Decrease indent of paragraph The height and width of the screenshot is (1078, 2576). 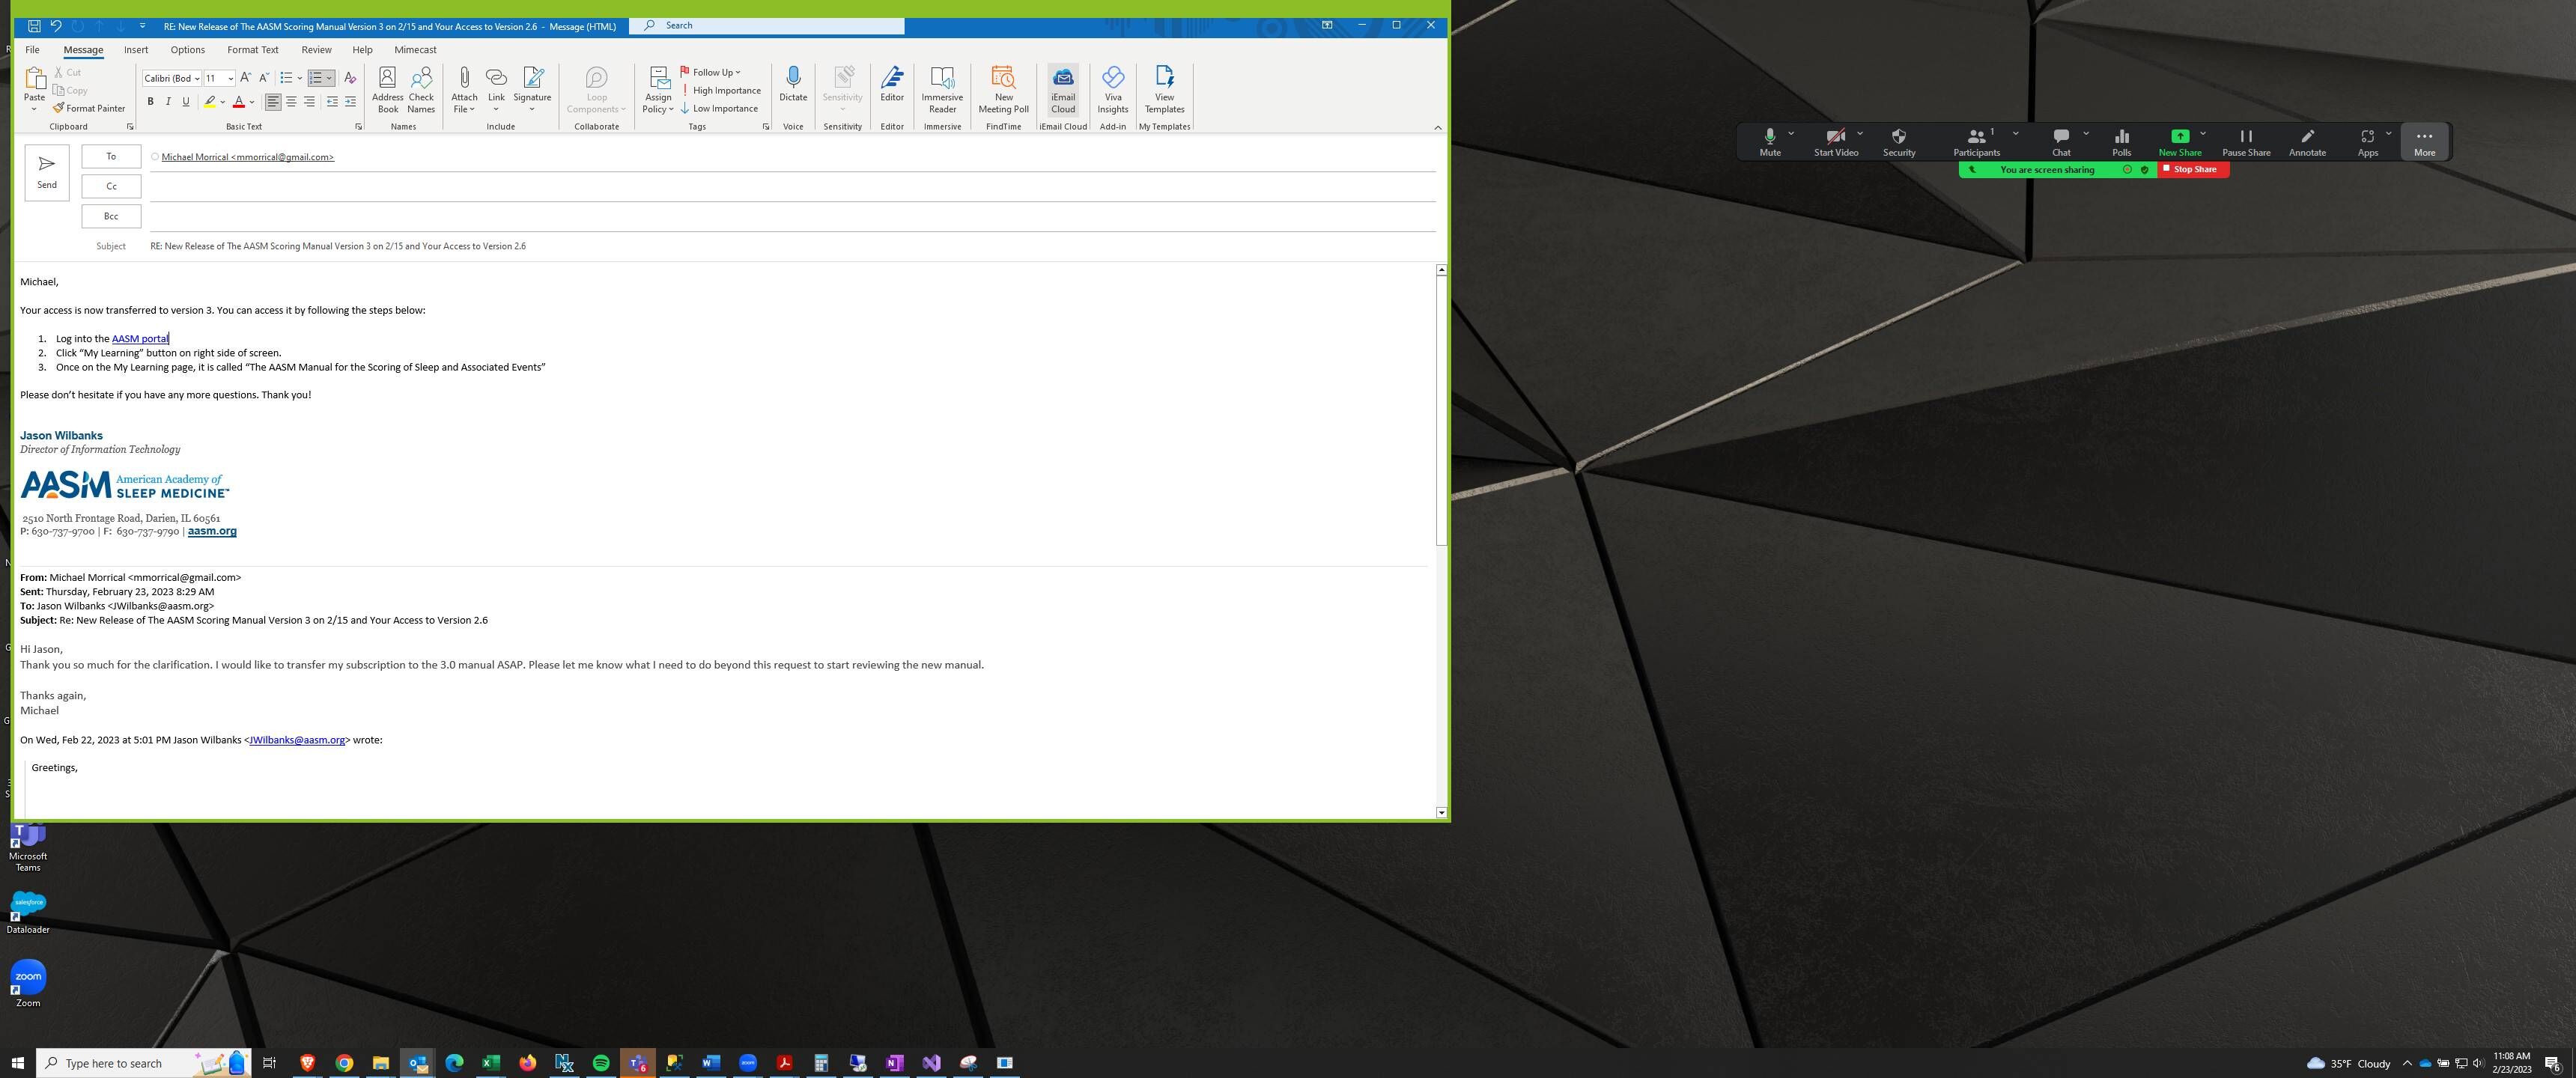332,102
